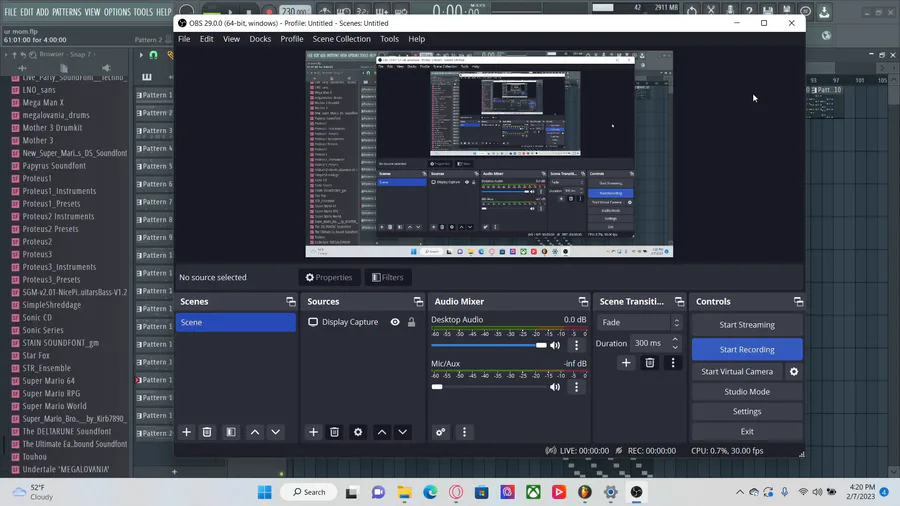Increase transition duration with up arrow

click(x=675, y=340)
